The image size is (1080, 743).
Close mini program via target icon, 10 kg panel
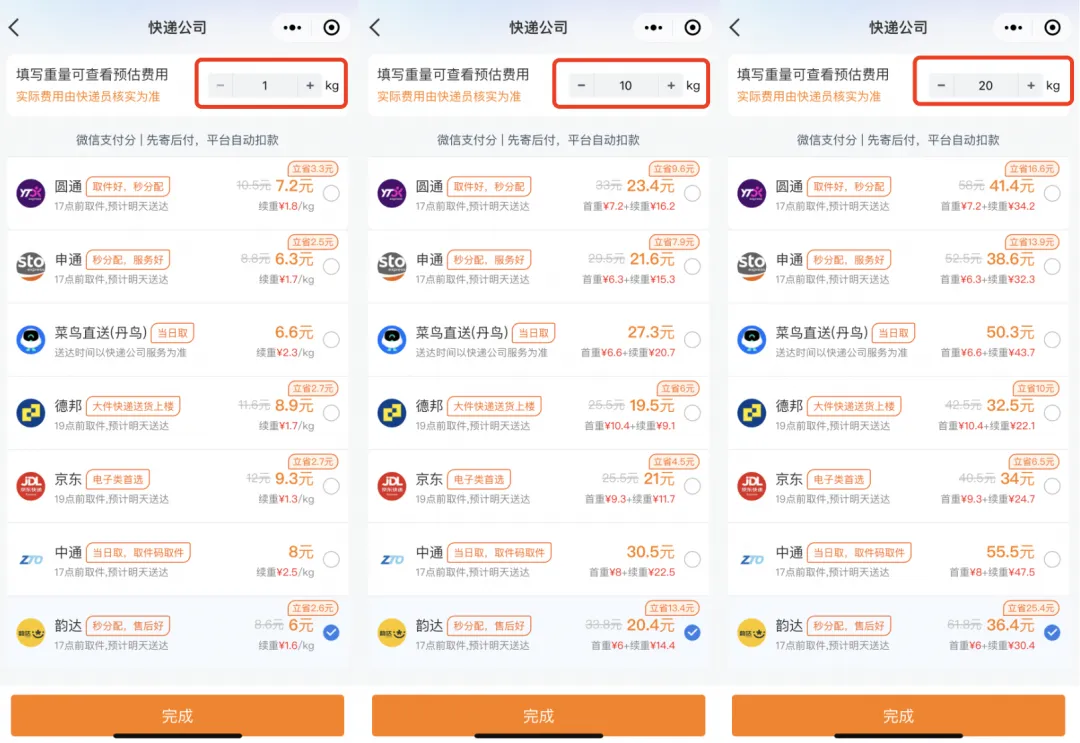click(x=692, y=28)
